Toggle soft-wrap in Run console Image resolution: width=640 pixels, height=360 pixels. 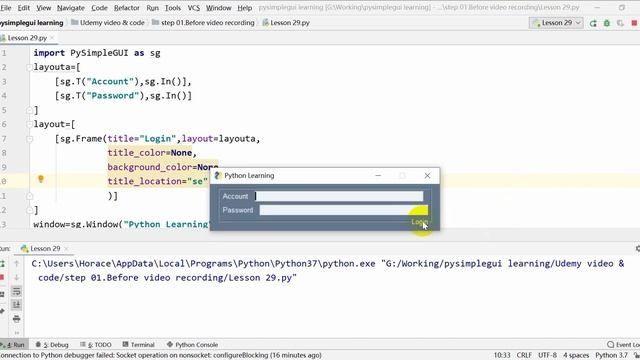(x=17, y=291)
